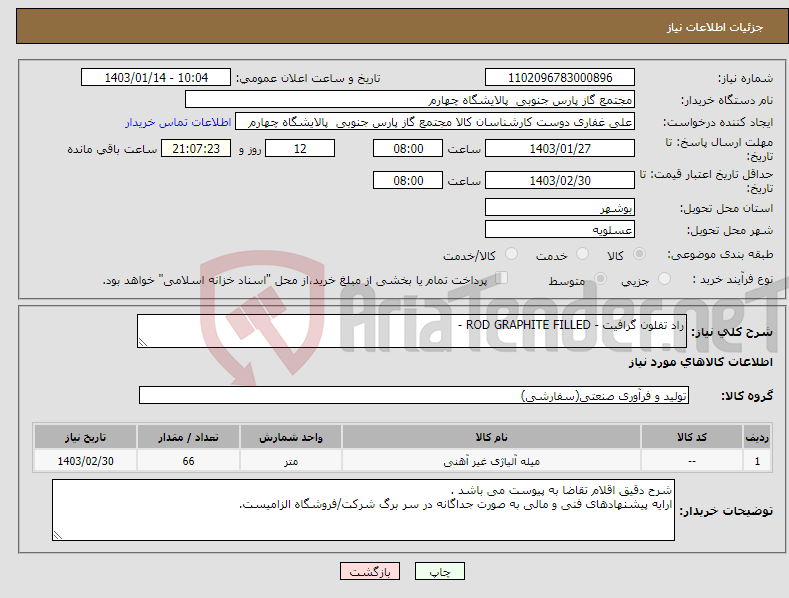
Task: Click the unit cell متر
Action: (x=291, y=461)
